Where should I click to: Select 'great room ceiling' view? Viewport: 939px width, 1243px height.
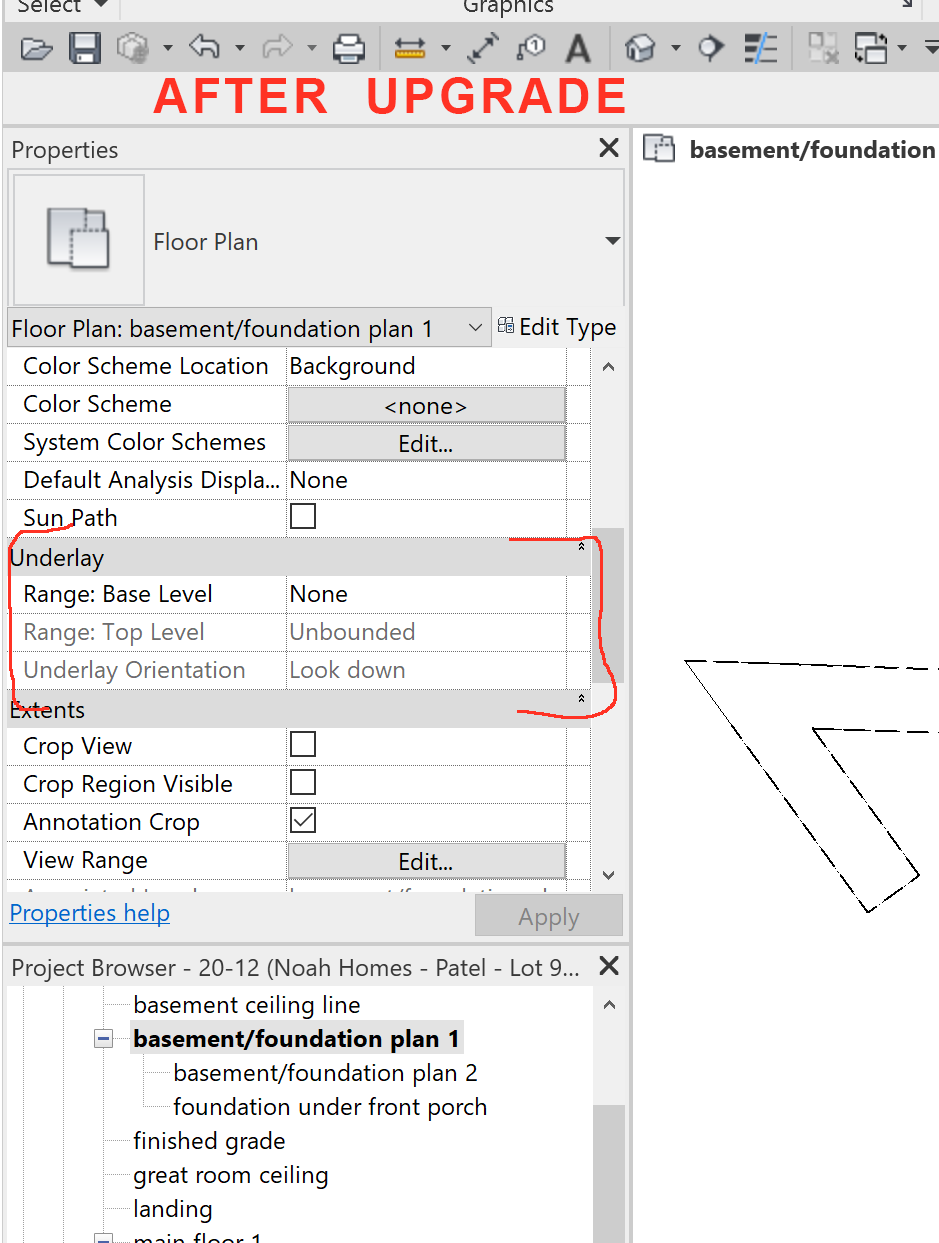coord(230,1175)
